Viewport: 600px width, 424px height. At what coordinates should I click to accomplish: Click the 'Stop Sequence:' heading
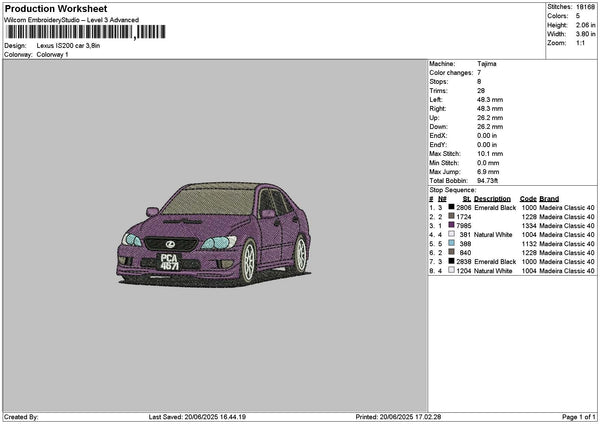(453, 190)
